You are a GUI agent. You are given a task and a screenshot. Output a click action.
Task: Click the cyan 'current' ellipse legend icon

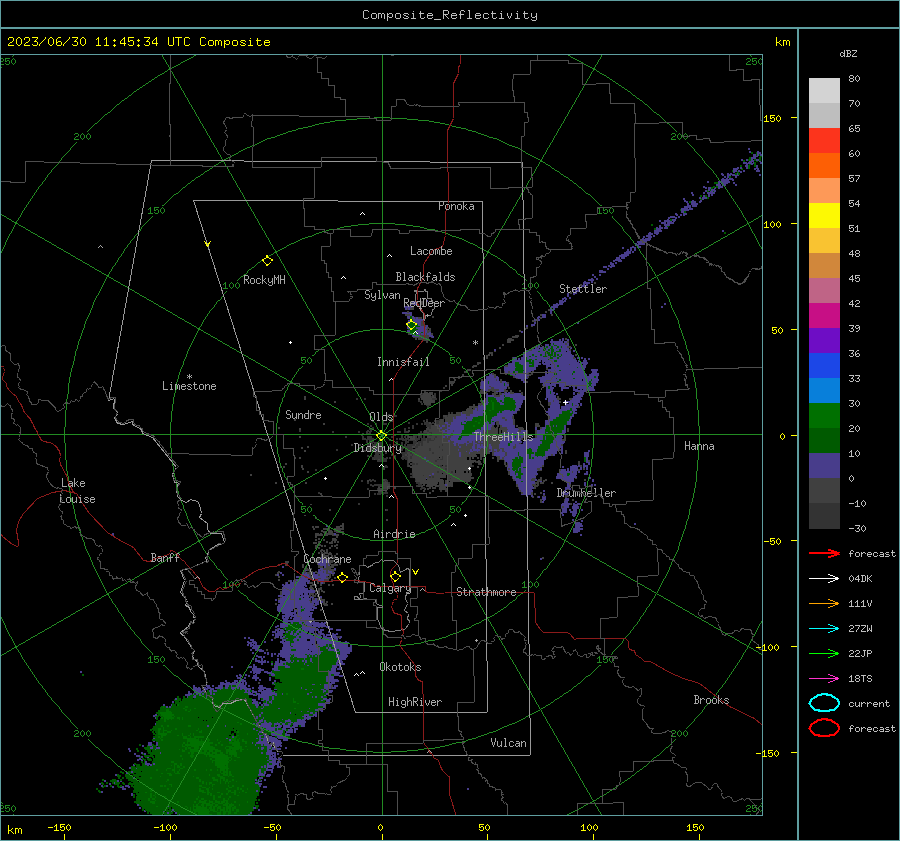click(x=824, y=703)
